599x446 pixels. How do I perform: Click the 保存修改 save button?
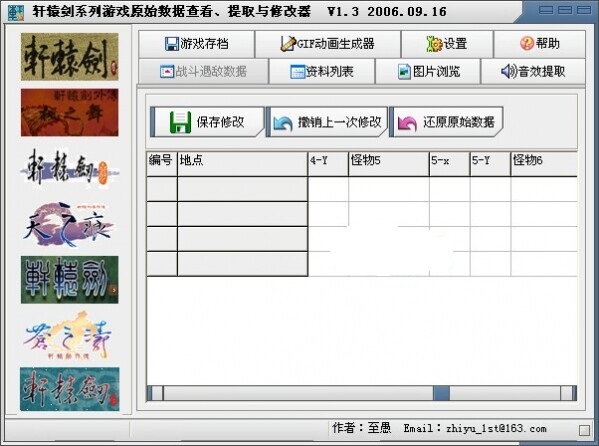[207, 122]
